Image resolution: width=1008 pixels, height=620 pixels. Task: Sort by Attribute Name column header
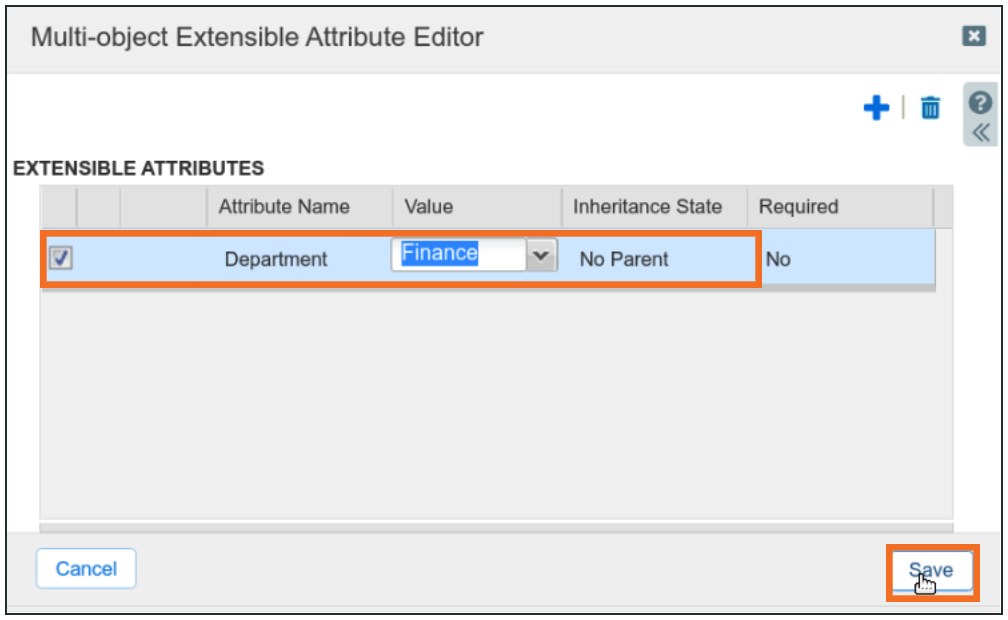284,207
